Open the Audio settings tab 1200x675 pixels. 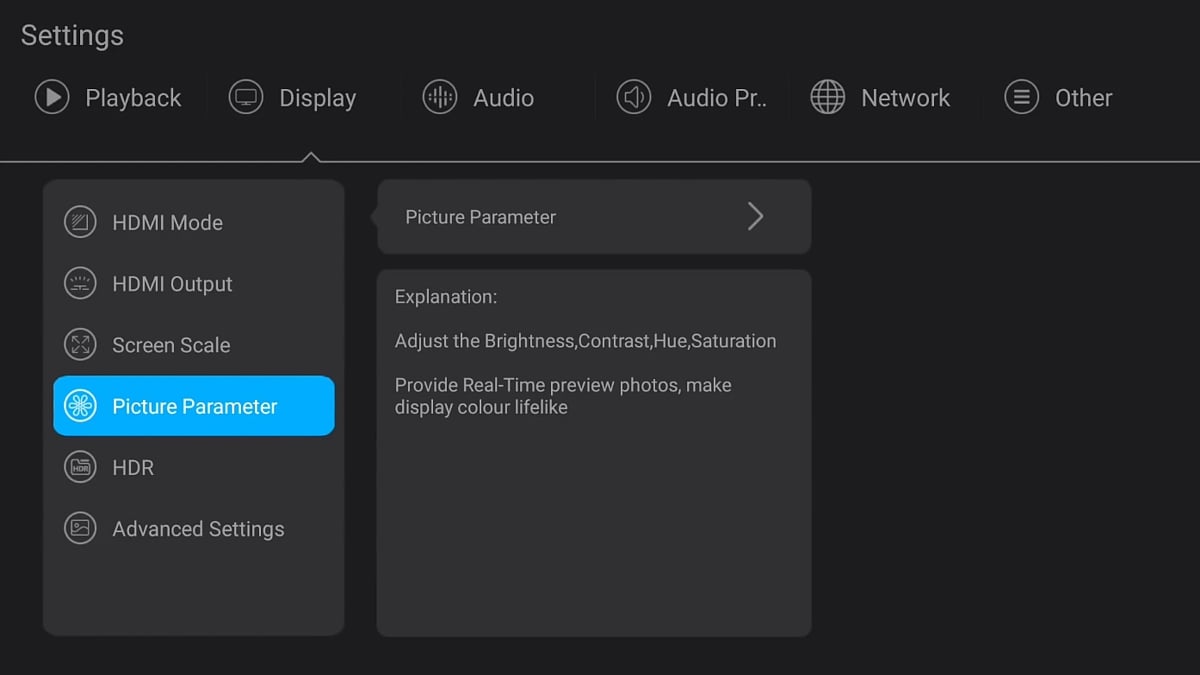tap(503, 98)
